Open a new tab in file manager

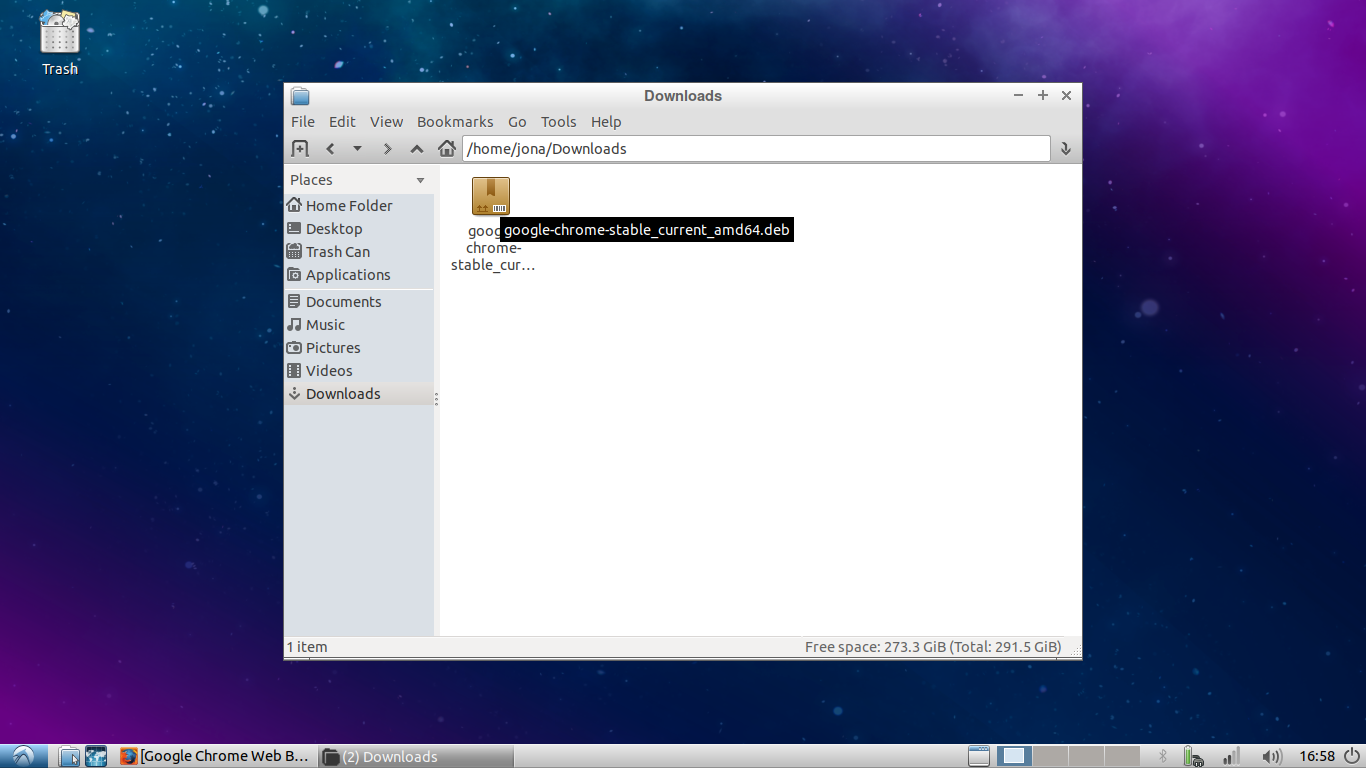[299, 149]
